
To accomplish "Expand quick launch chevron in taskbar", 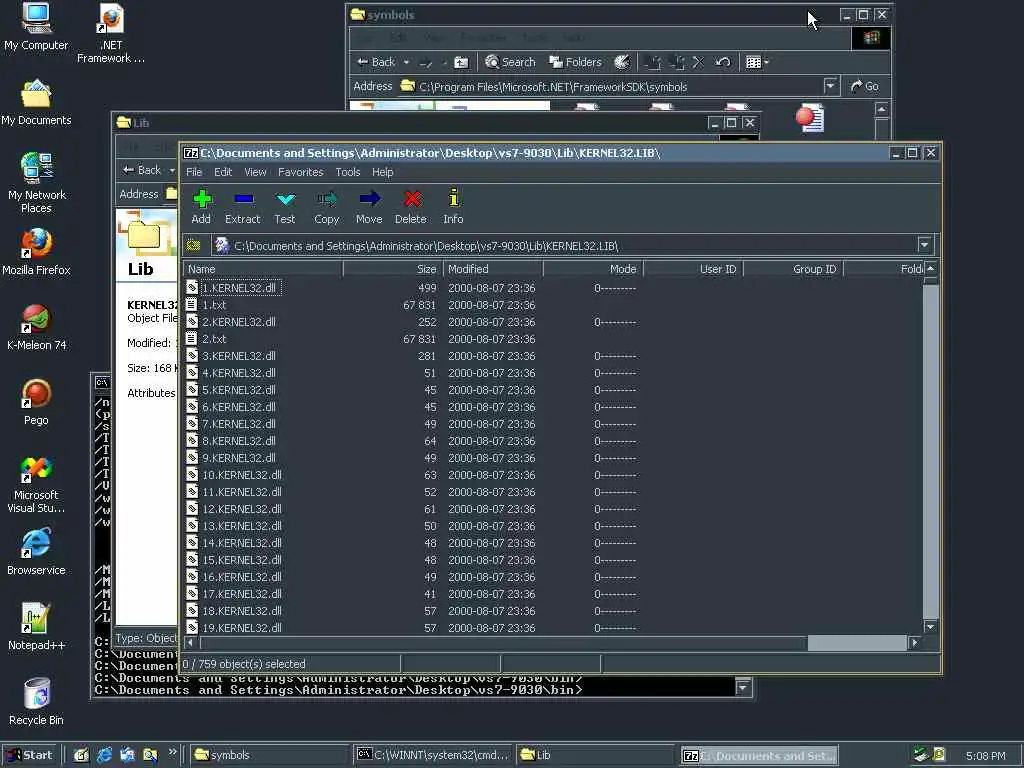I will click(172, 752).
